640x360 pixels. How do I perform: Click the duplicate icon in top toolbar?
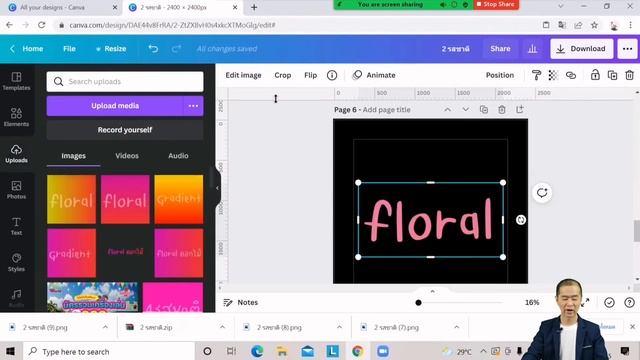point(612,75)
